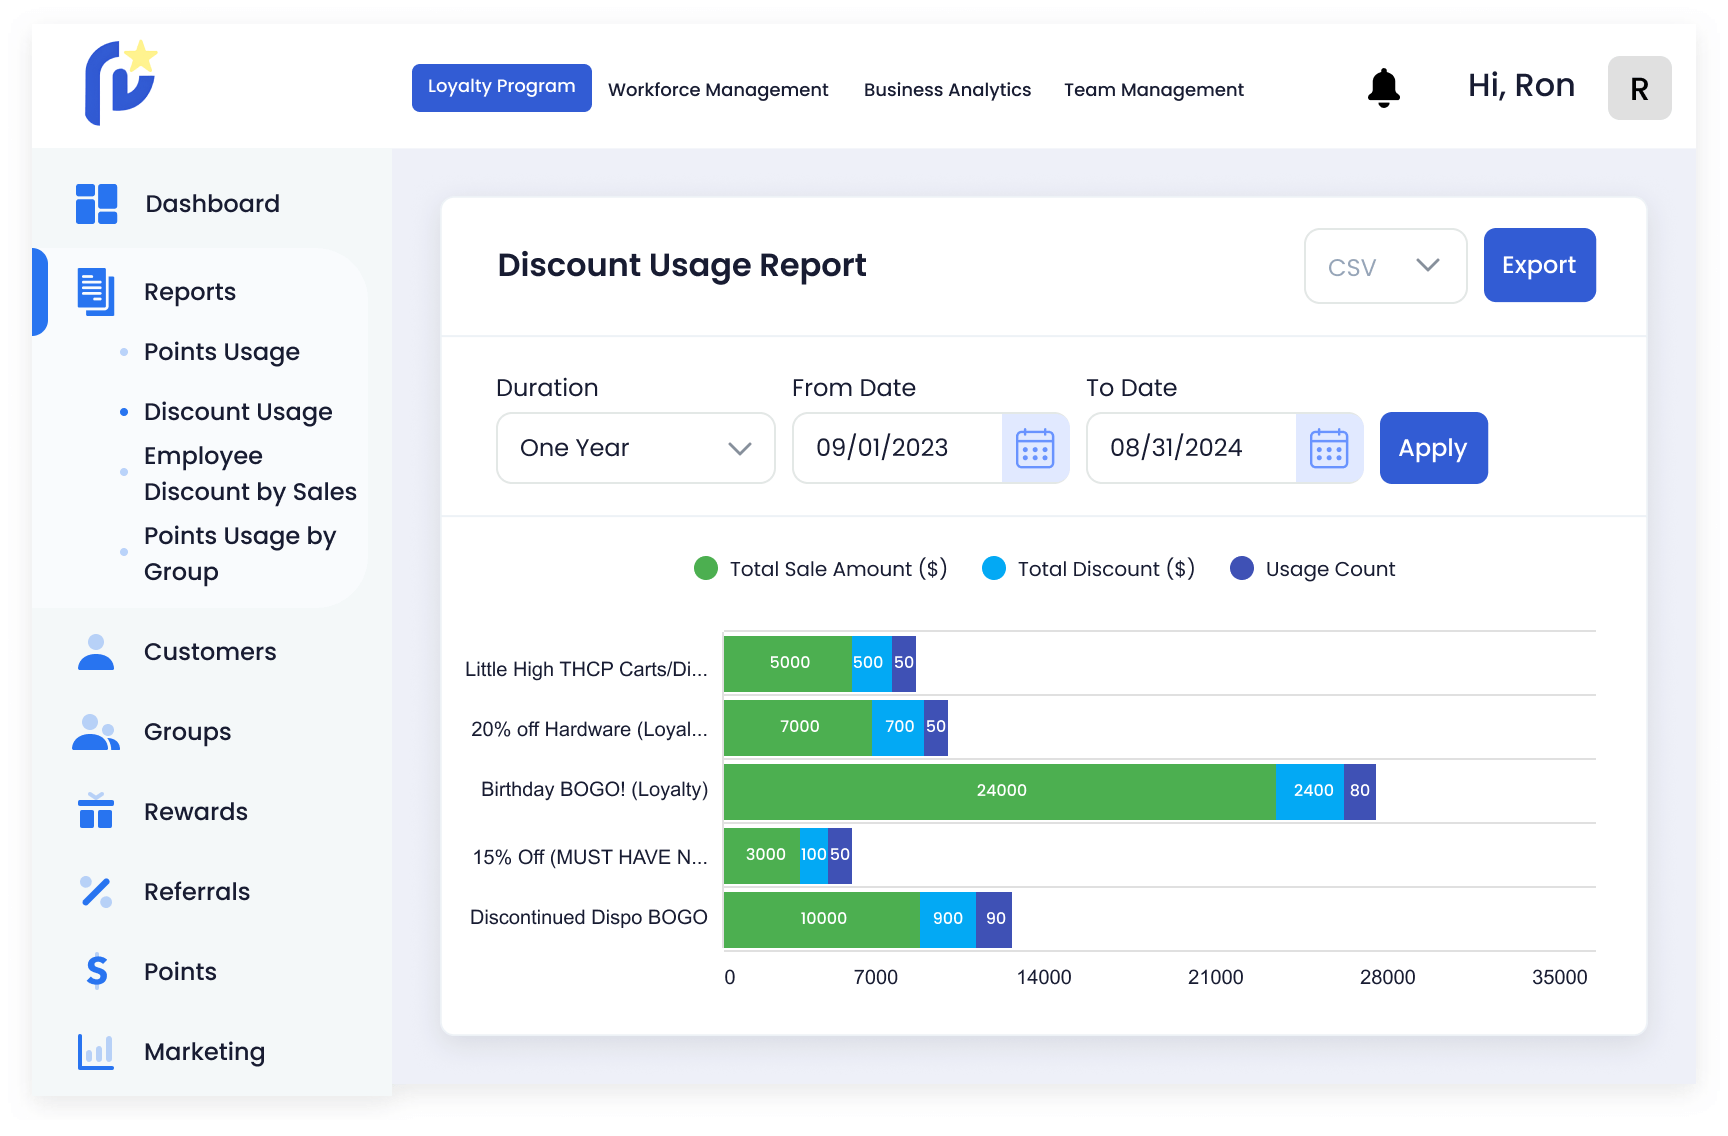Click the Customers person icon

pyautogui.click(x=96, y=652)
